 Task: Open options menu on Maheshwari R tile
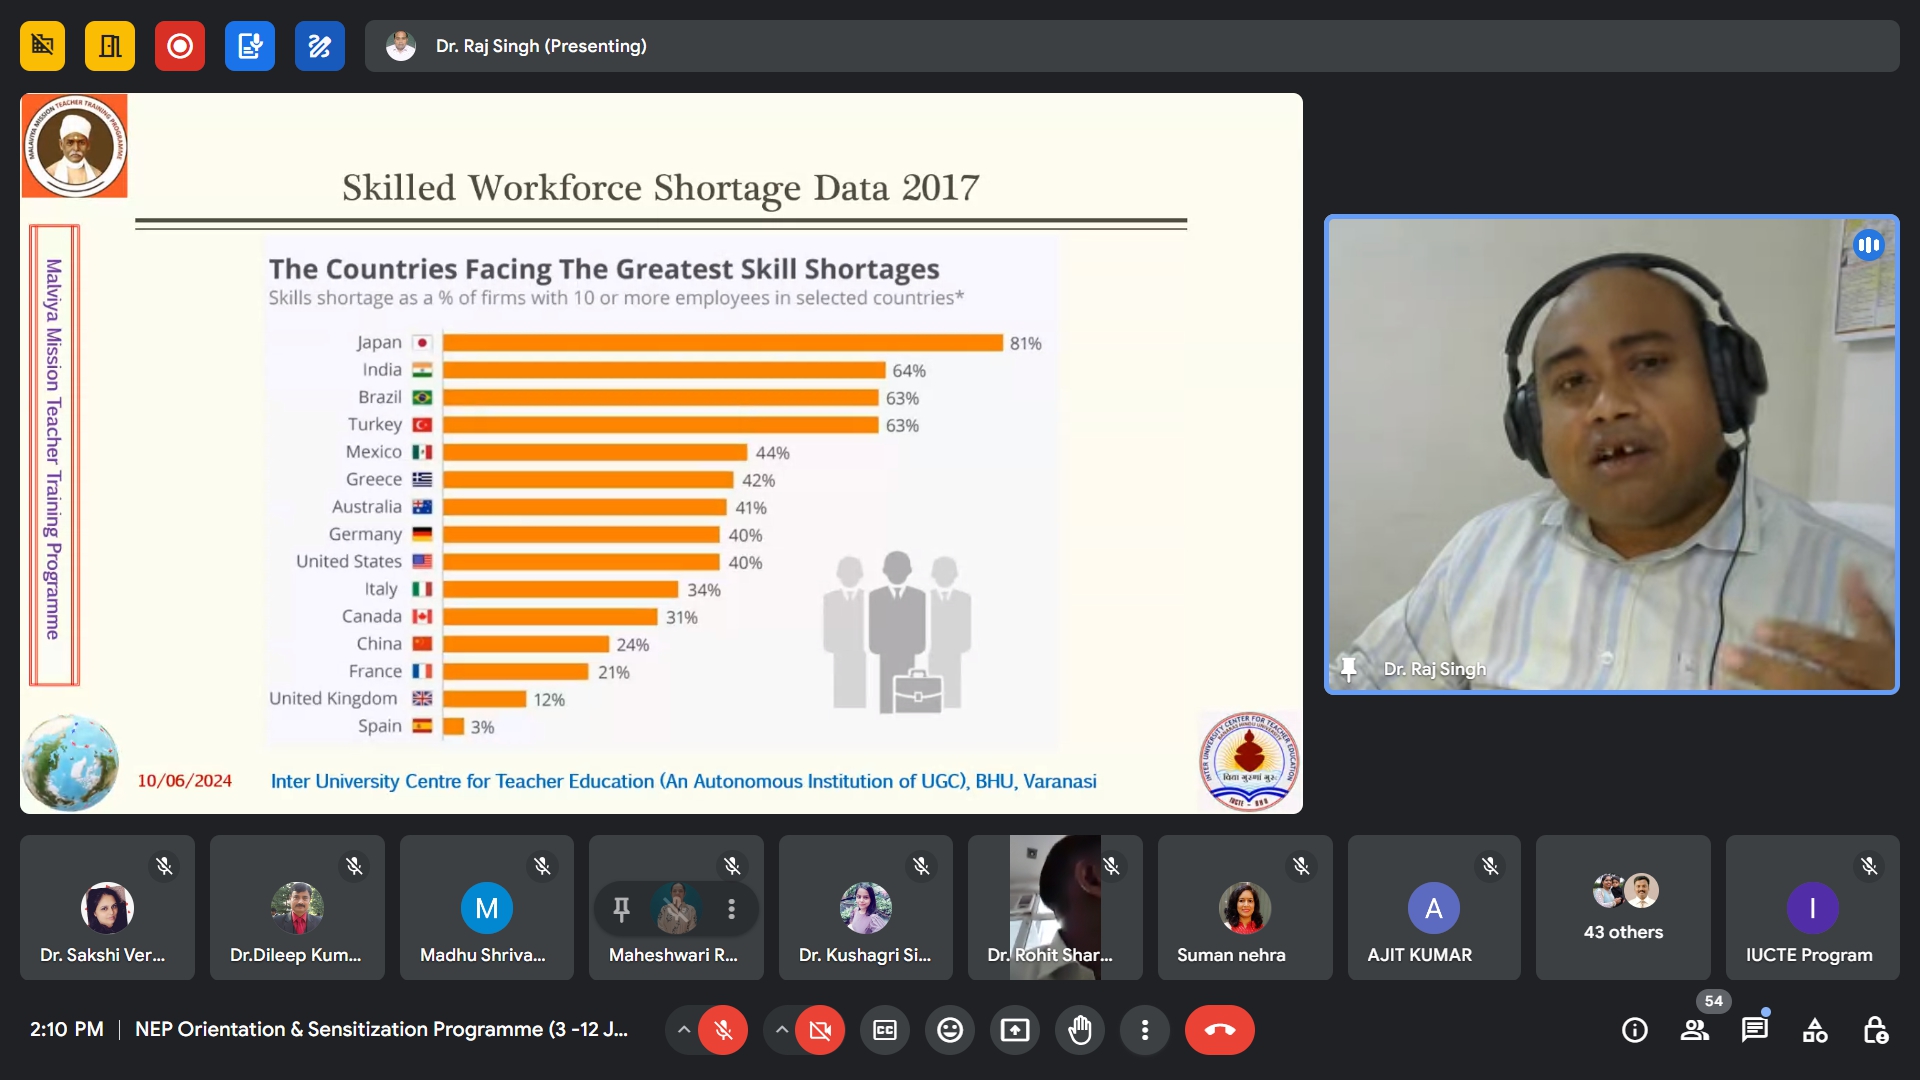click(x=732, y=909)
